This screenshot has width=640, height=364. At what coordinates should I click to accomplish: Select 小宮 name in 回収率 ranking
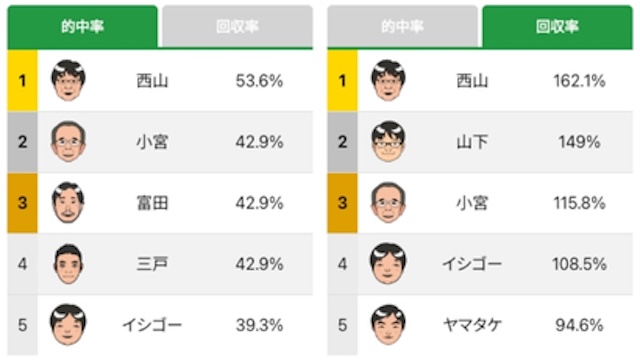[x=472, y=203]
